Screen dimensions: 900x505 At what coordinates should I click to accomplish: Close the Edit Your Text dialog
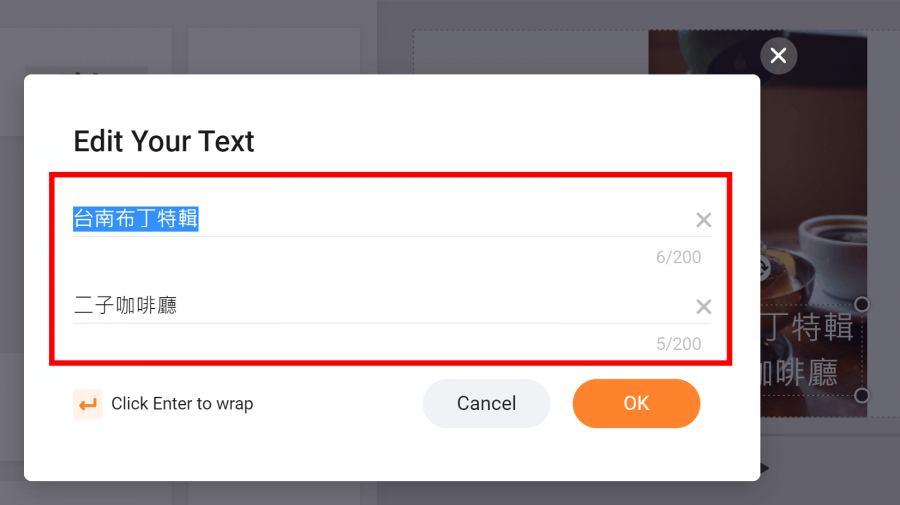(778, 56)
